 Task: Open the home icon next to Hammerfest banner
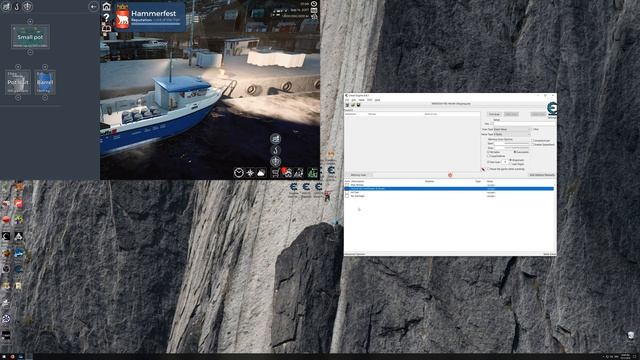point(107,6)
